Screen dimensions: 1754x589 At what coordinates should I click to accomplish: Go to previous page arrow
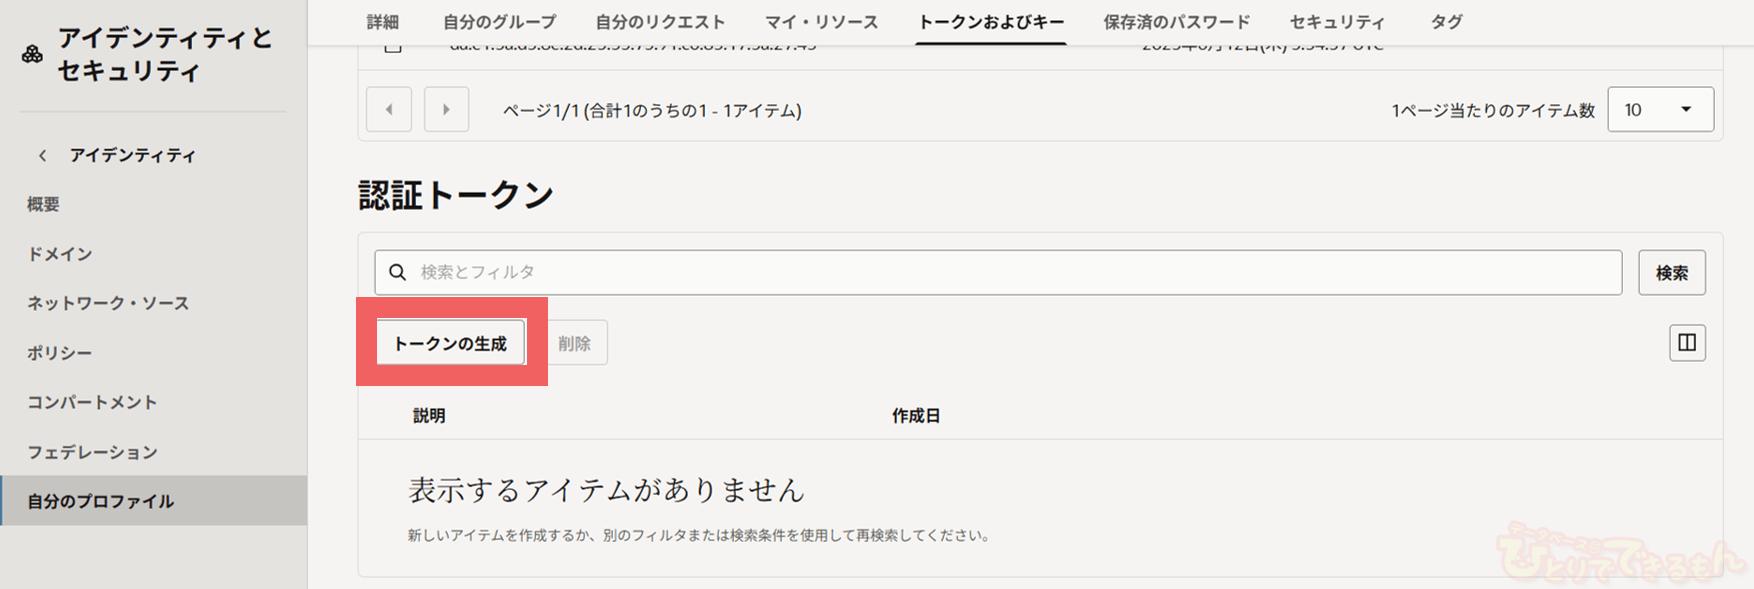[x=389, y=110]
